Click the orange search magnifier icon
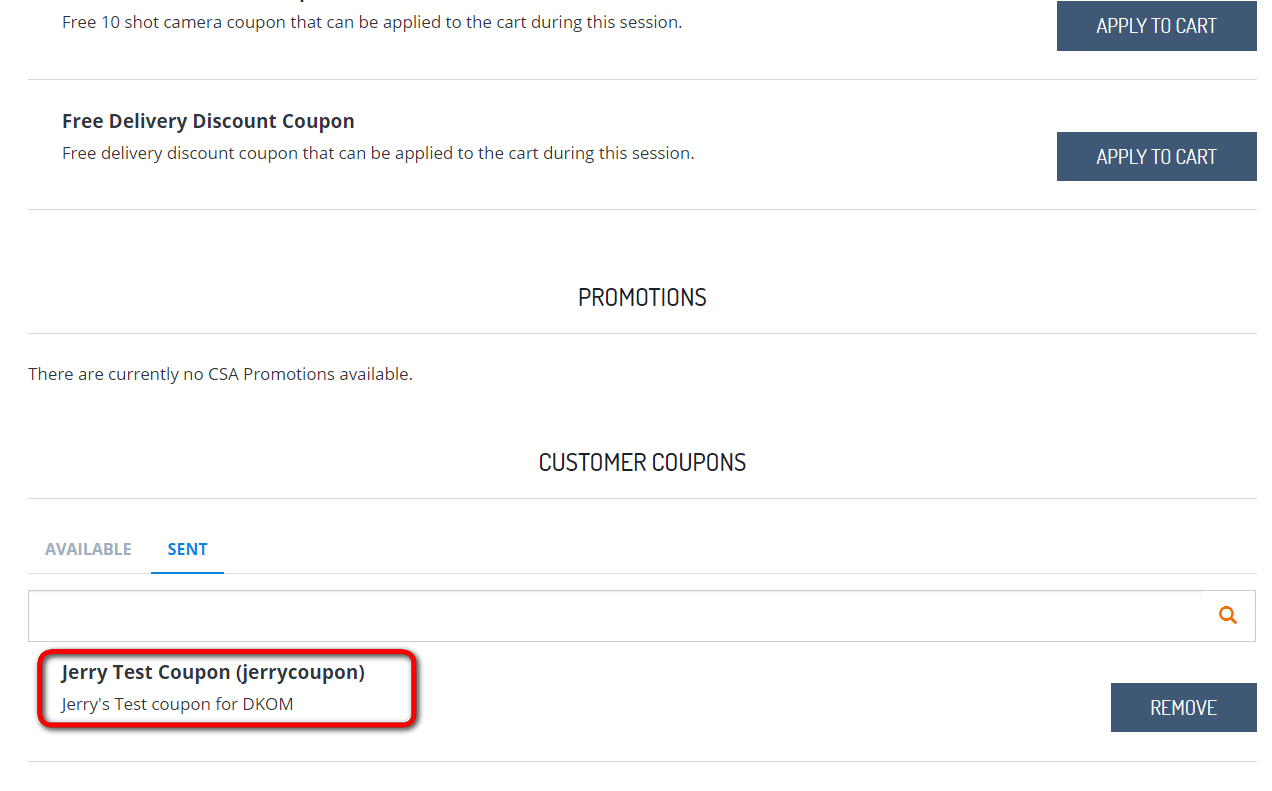The height and width of the screenshot is (791, 1272). point(1228,615)
